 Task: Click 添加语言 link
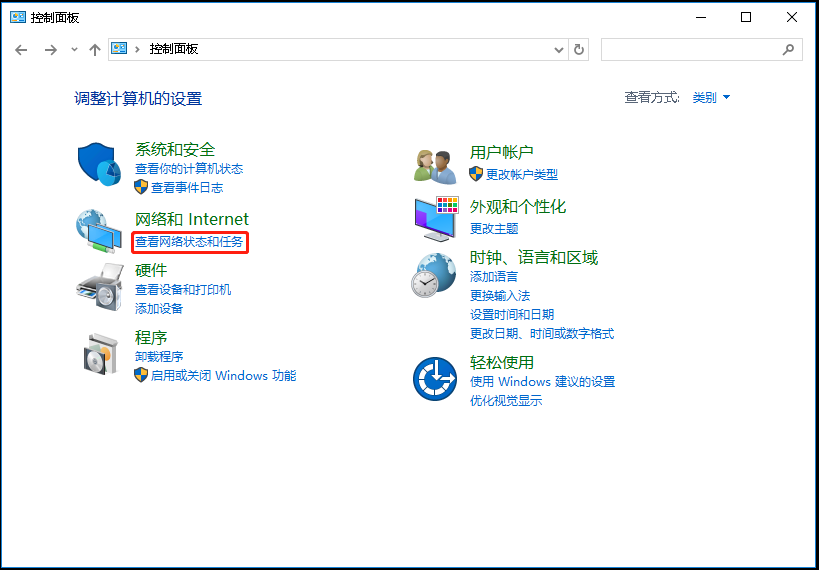point(494,276)
